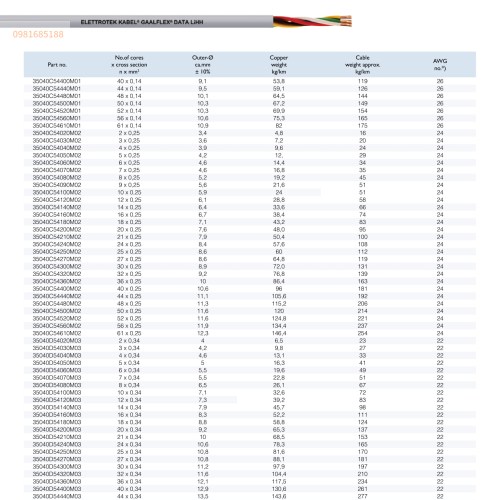Select the '7 x 0,25' cores cell
Screen dimensions: 500x500
click(129, 170)
